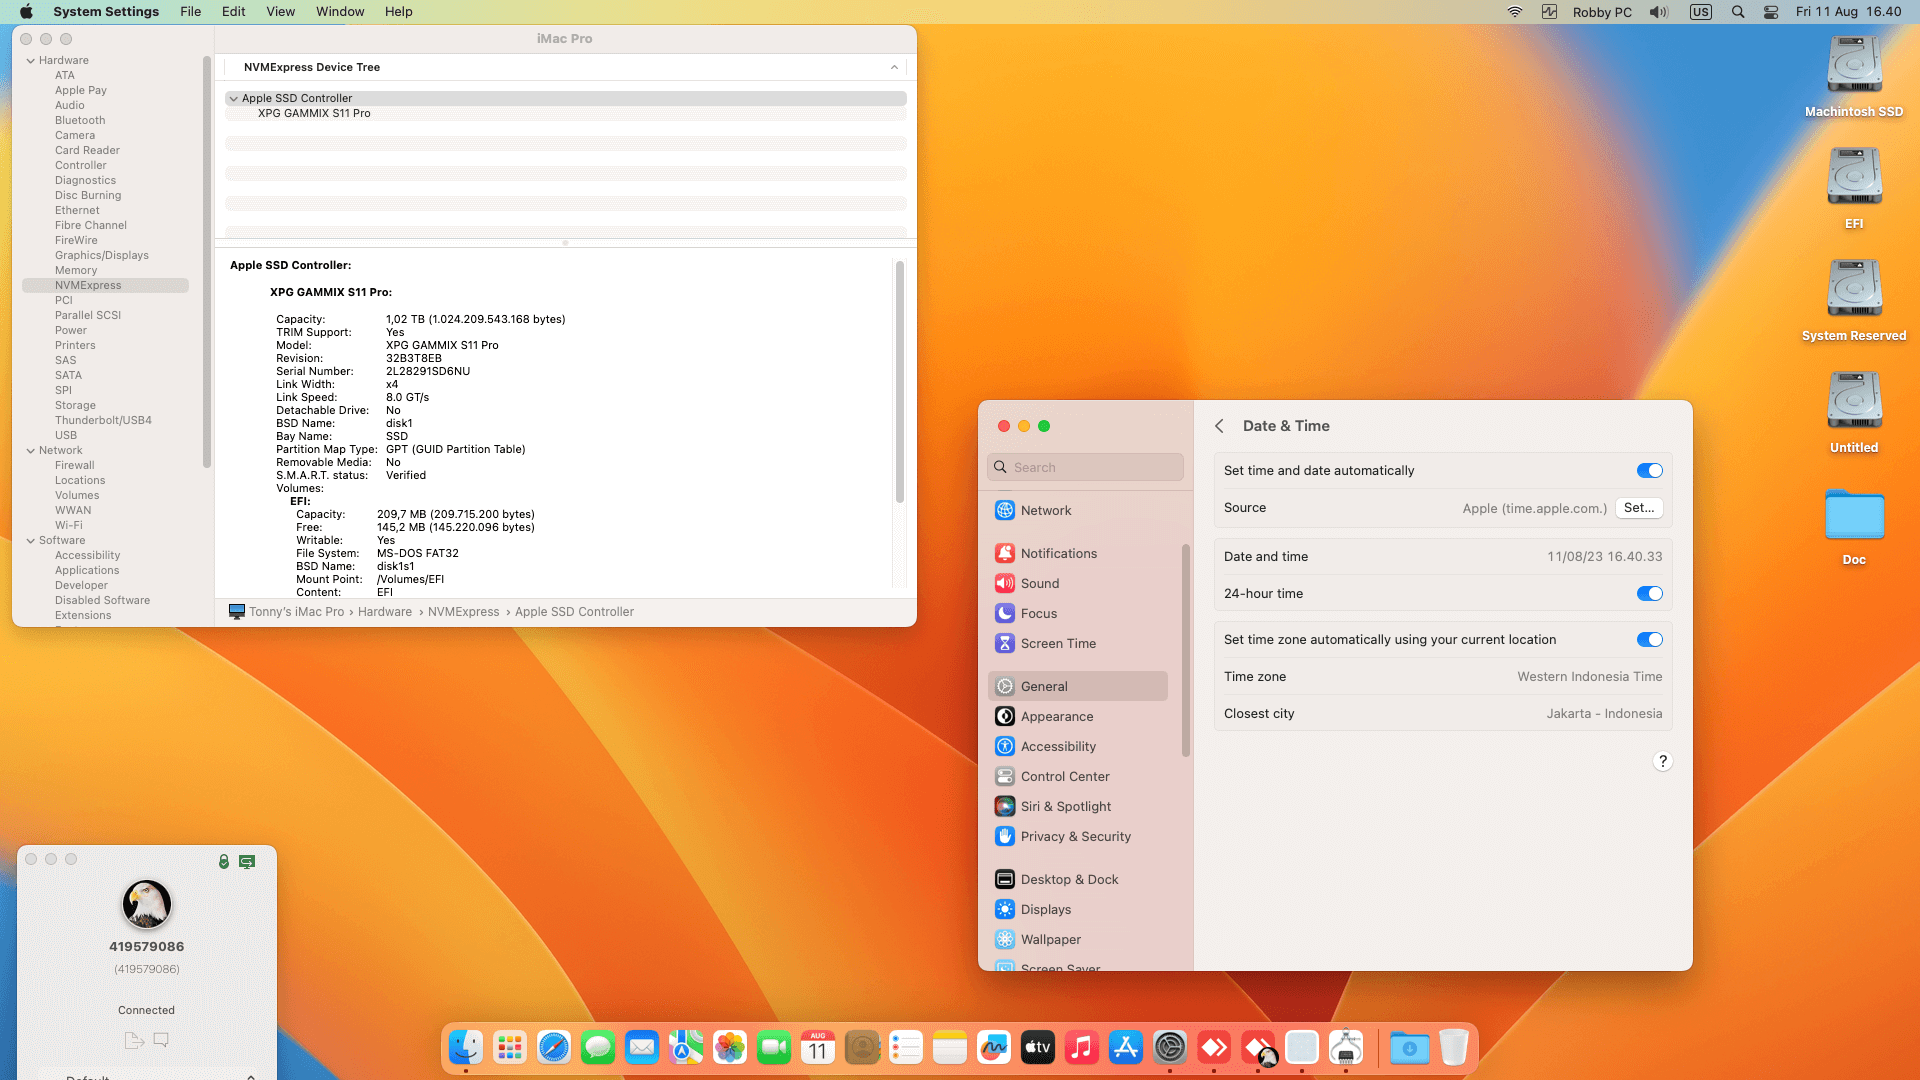This screenshot has width=1920, height=1080.
Task: Open Spotlight search in the menu bar
Action: (x=1738, y=12)
